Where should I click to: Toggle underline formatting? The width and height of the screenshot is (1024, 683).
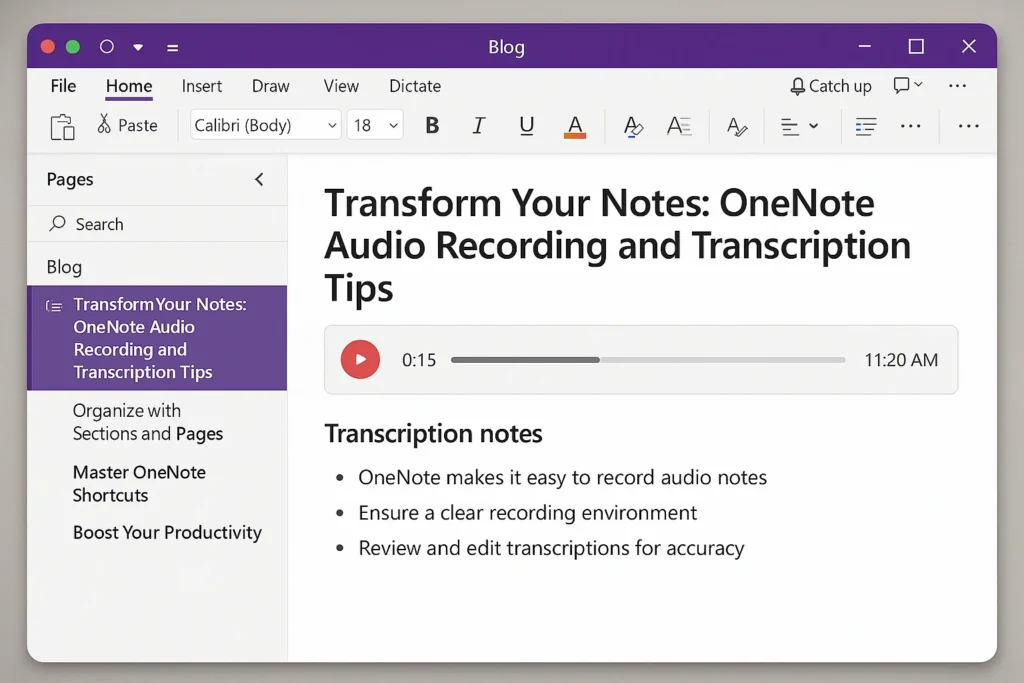click(527, 125)
